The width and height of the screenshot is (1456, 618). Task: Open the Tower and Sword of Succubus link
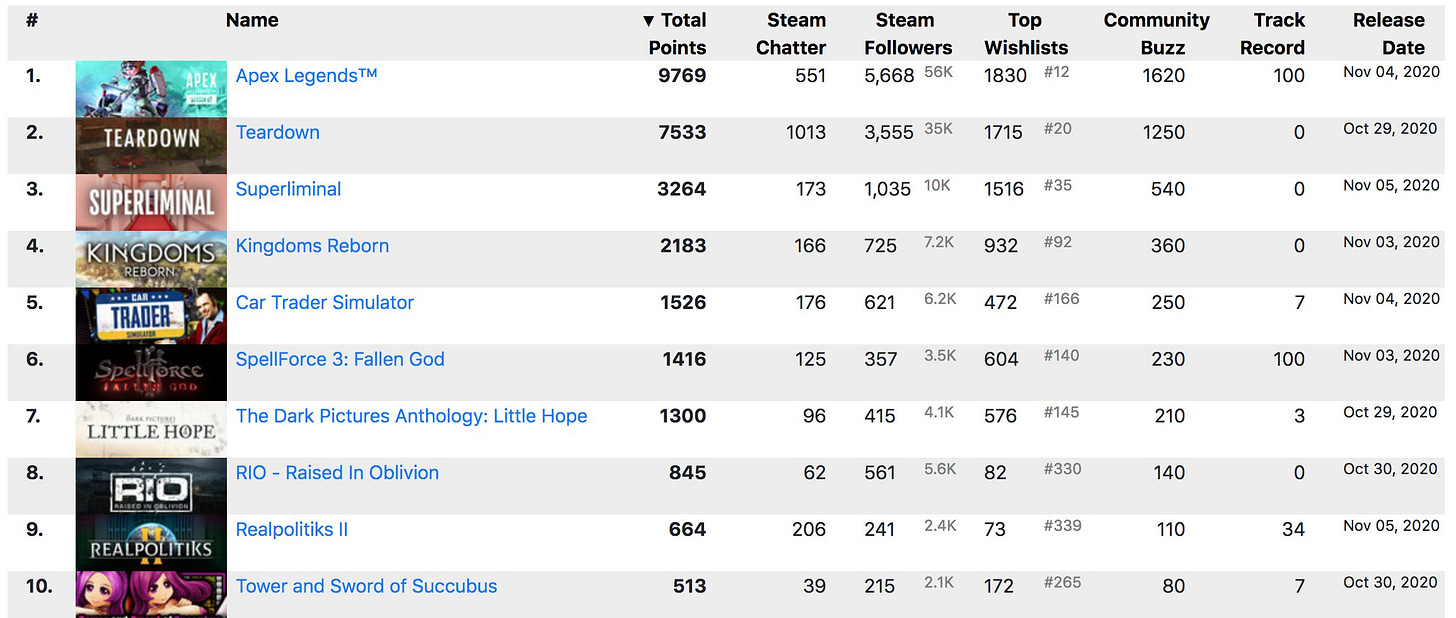366,587
